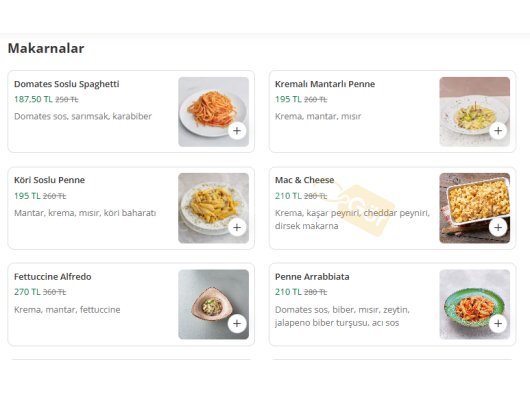
Task: Click the Köri Soslu Penne title
Action: [49, 180]
